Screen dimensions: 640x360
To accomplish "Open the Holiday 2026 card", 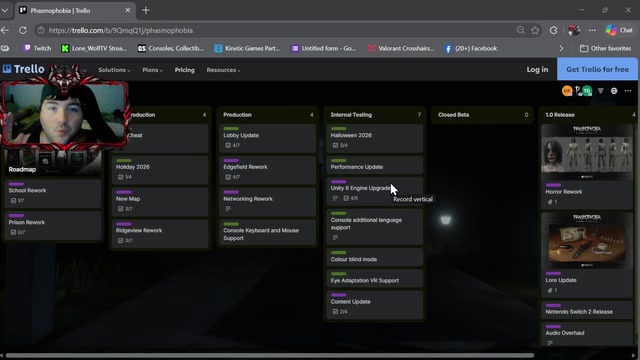I will pyautogui.click(x=160, y=170).
